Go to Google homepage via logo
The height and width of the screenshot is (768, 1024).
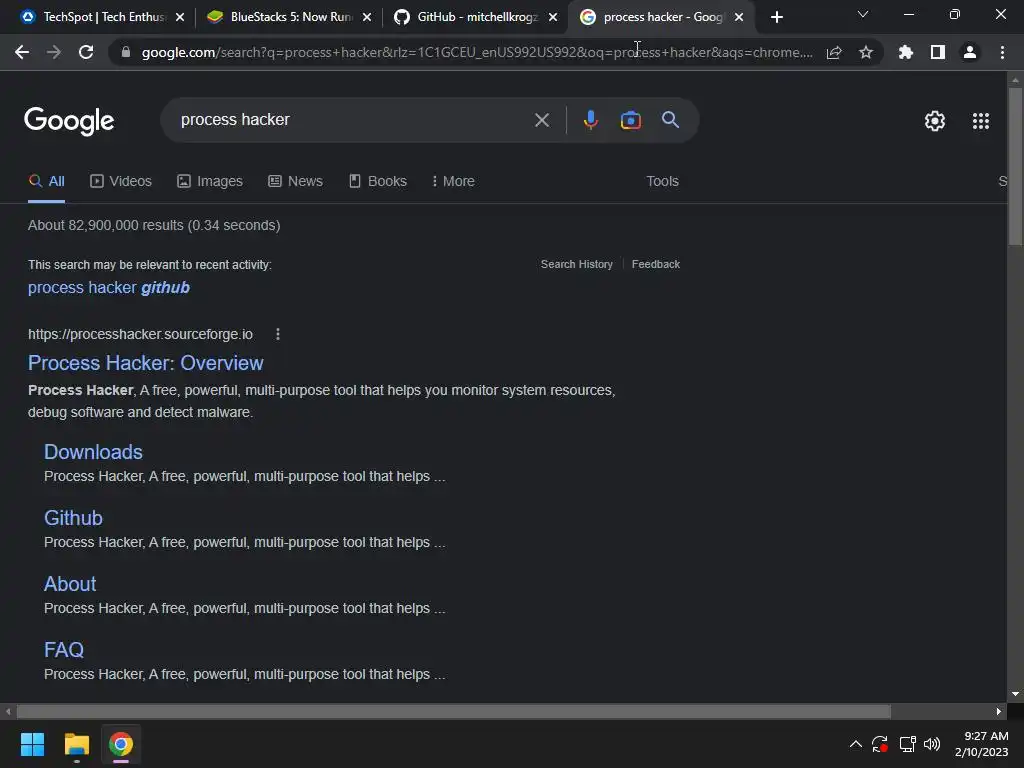69,121
